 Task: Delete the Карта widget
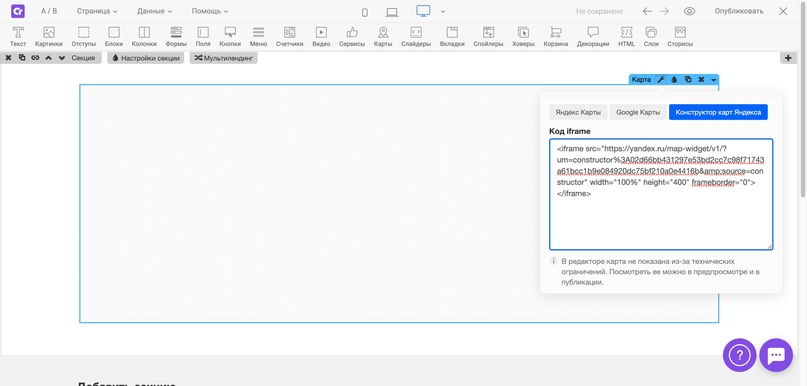pyautogui.click(x=701, y=80)
